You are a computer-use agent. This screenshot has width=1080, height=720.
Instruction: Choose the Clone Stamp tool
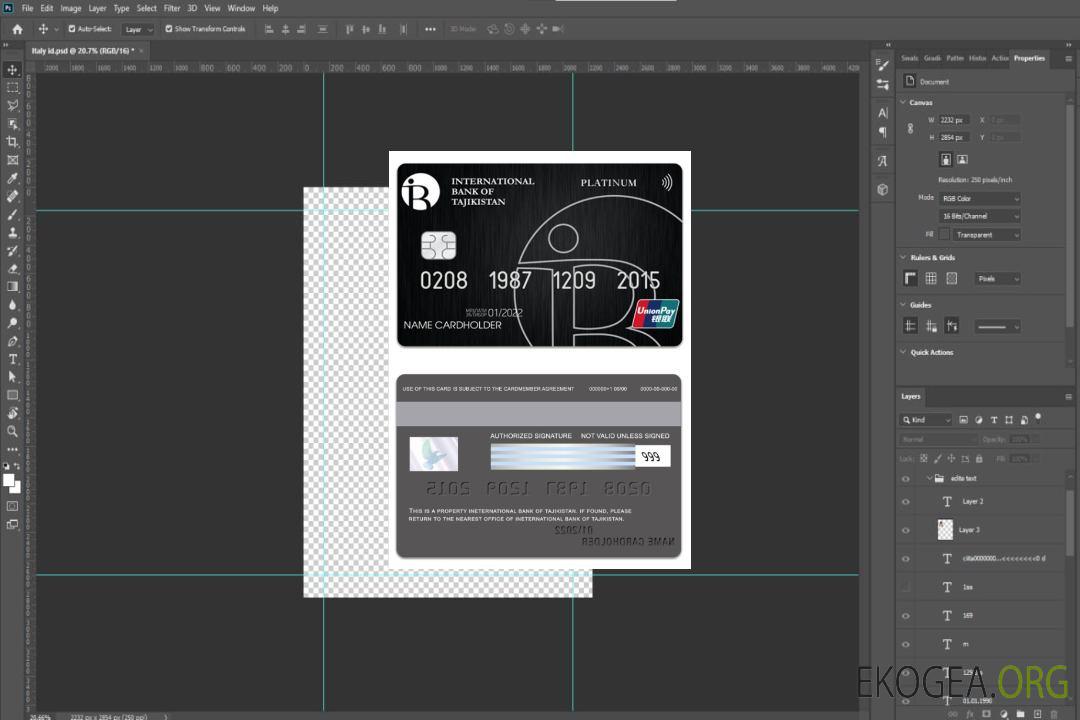pyautogui.click(x=12, y=232)
